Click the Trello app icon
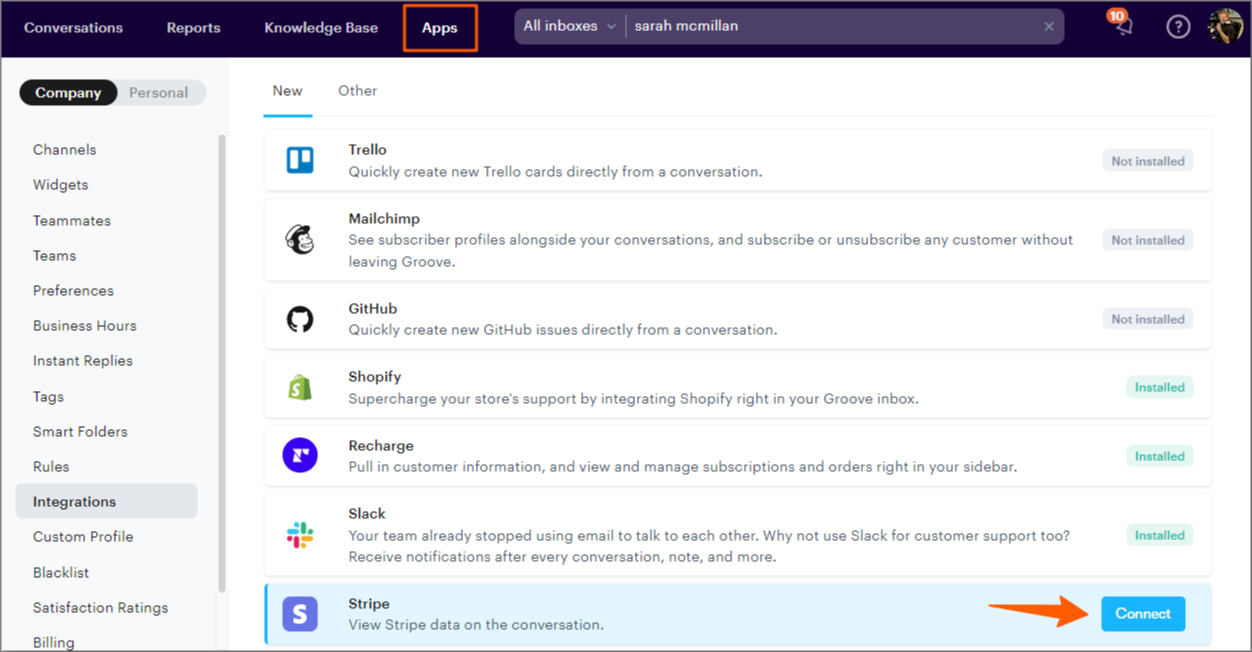 (300, 160)
